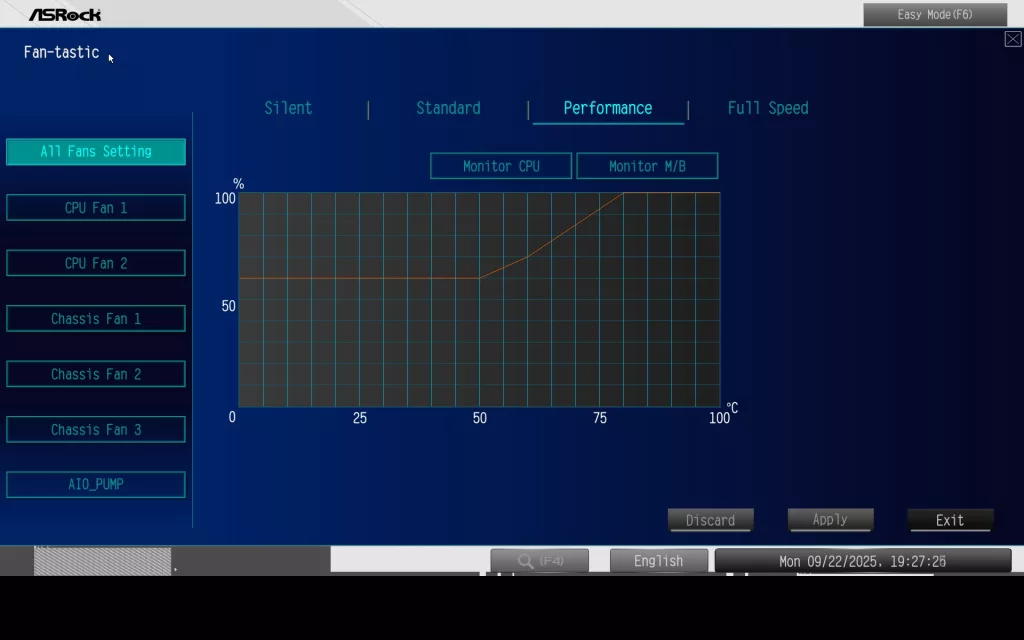Select Chassis Fan 2

(96, 374)
